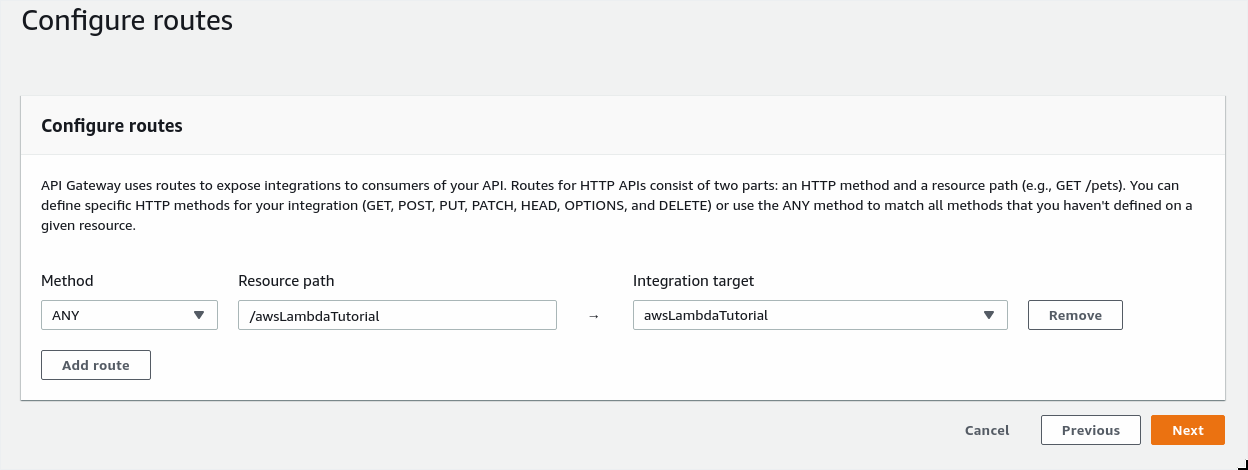Click the large Configure routes page title
This screenshot has height=470, width=1248.
click(x=127, y=21)
